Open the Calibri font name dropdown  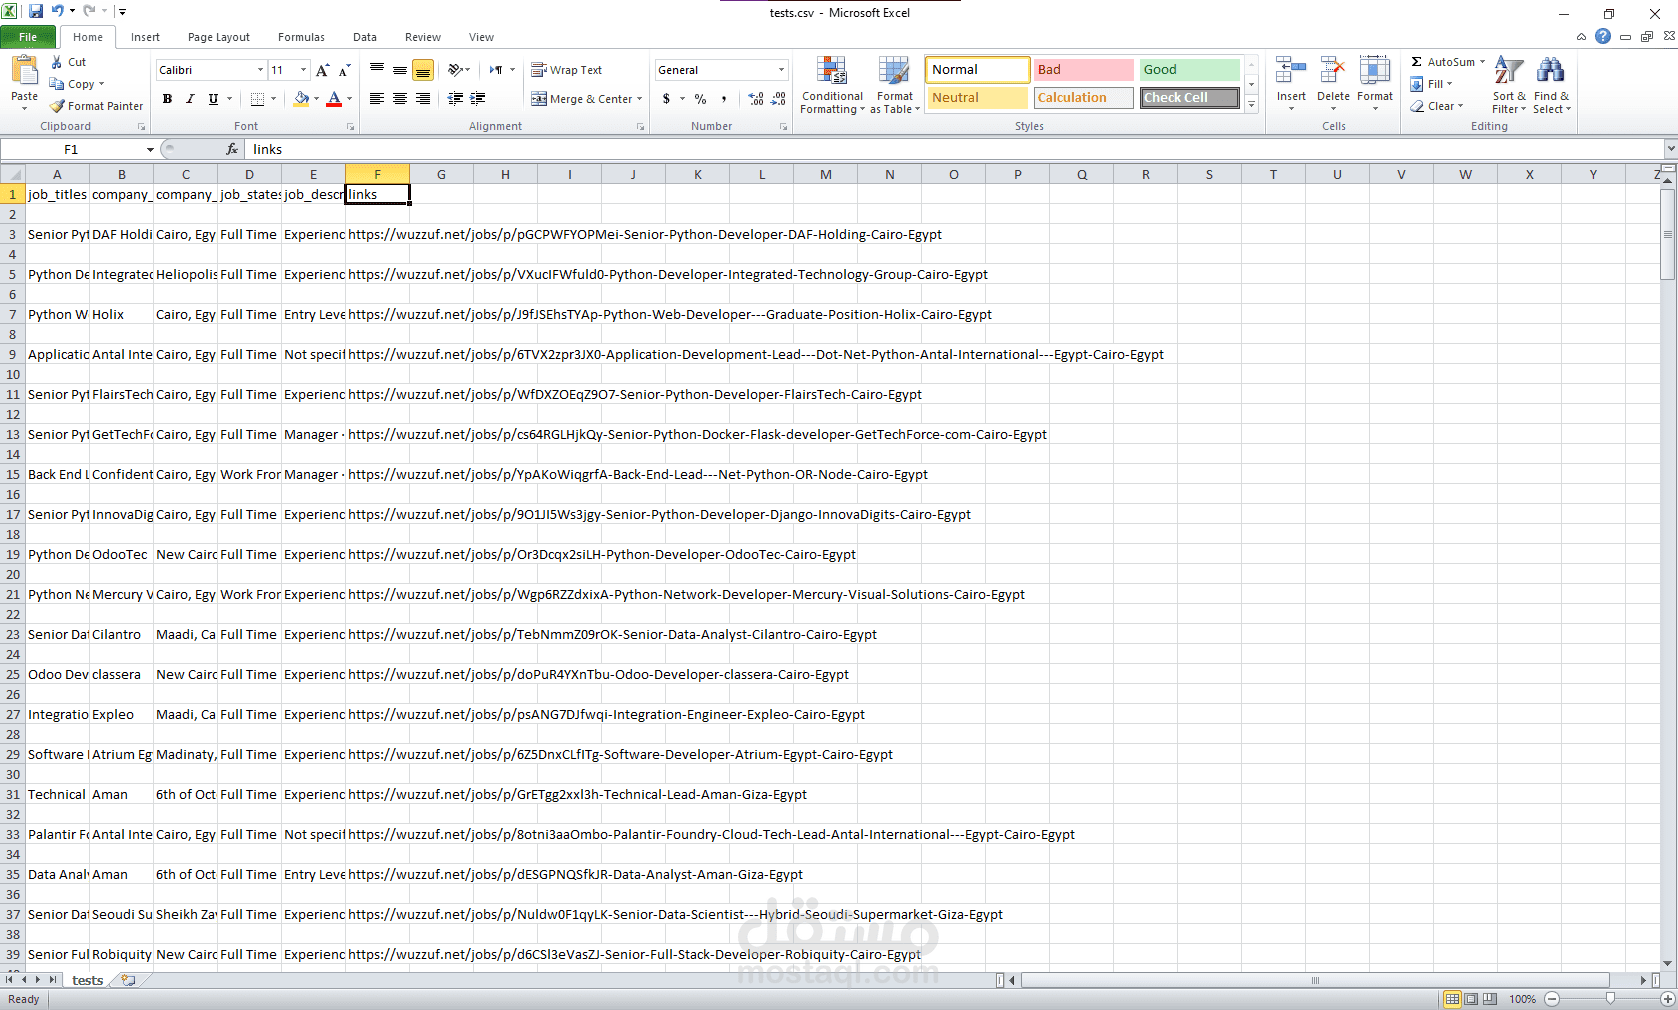tap(260, 70)
